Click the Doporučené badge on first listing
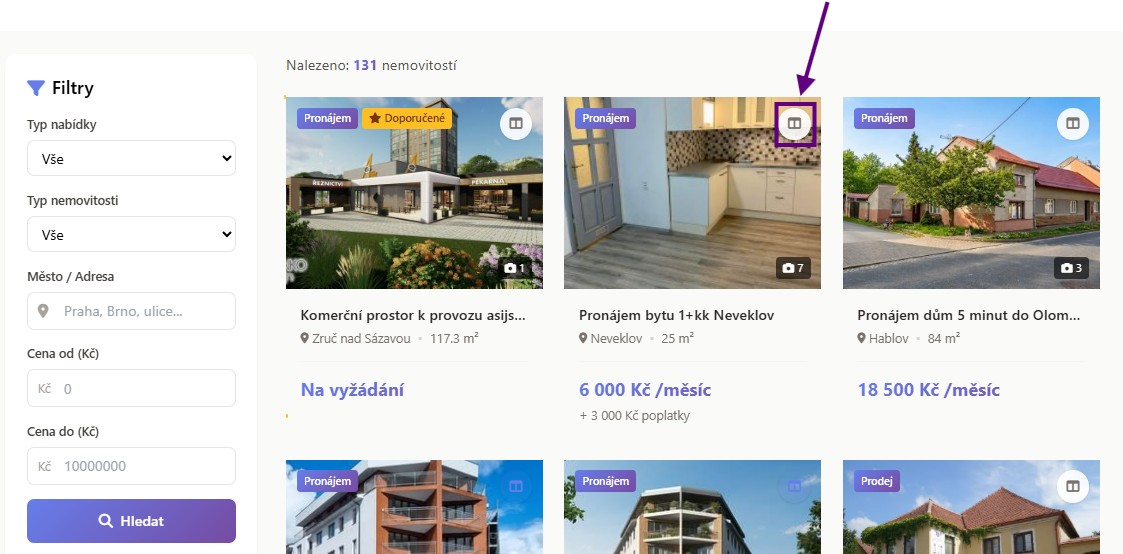Image resolution: width=1123 pixels, height=554 pixels. [407, 118]
